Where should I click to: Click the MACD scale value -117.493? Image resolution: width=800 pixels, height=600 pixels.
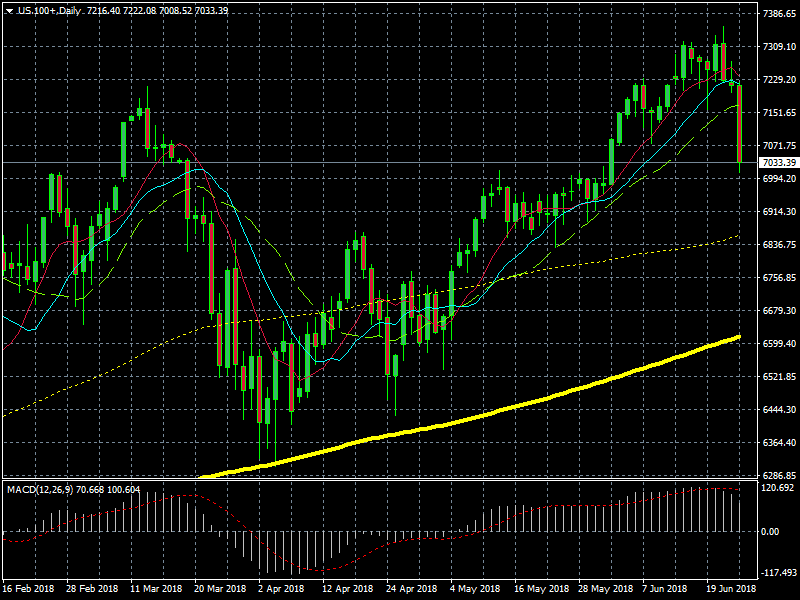[778, 573]
